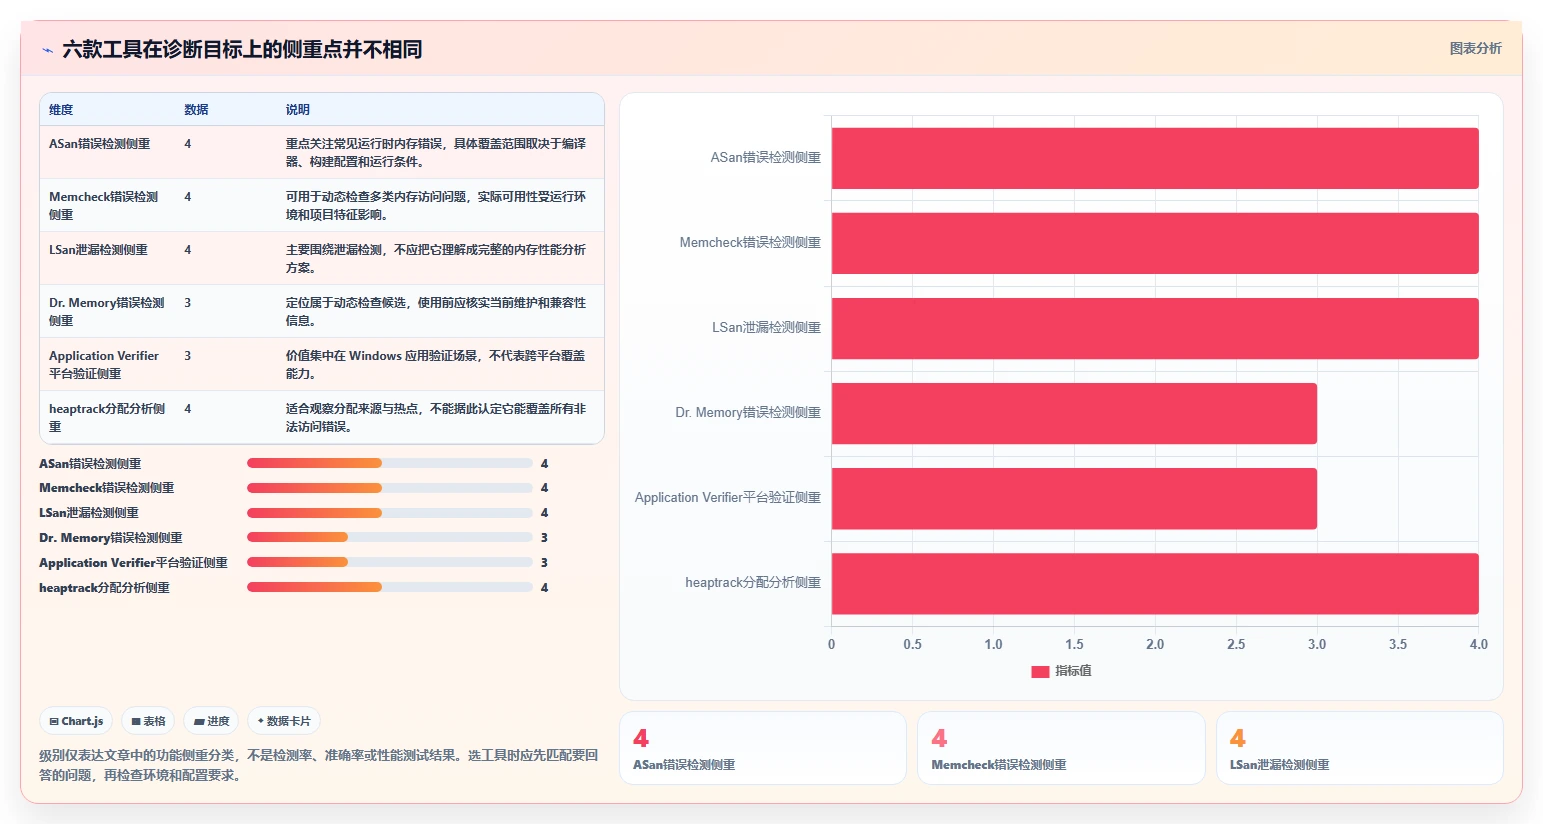The width and height of the screenshot is (1543, 824).
Task: Open the Memcheck错误检测侧重 data card
Action: click(x=1061, y=748)
